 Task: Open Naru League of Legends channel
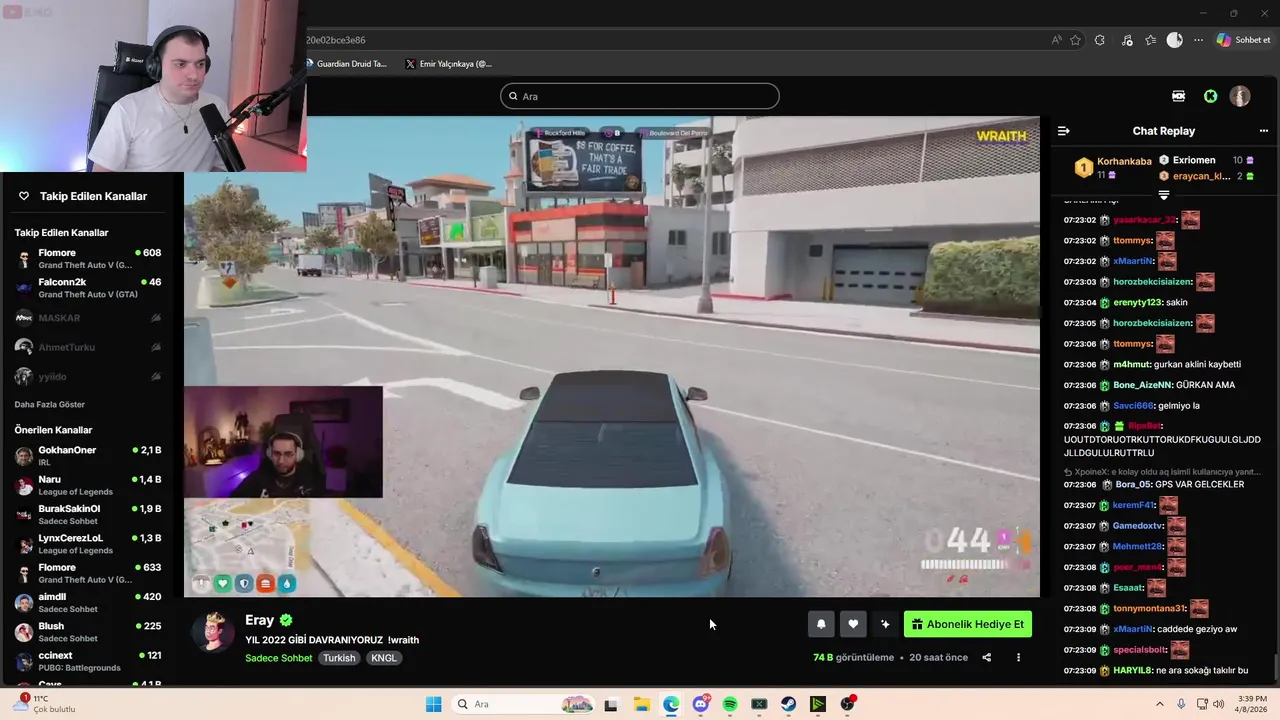(x=88, y=485)
